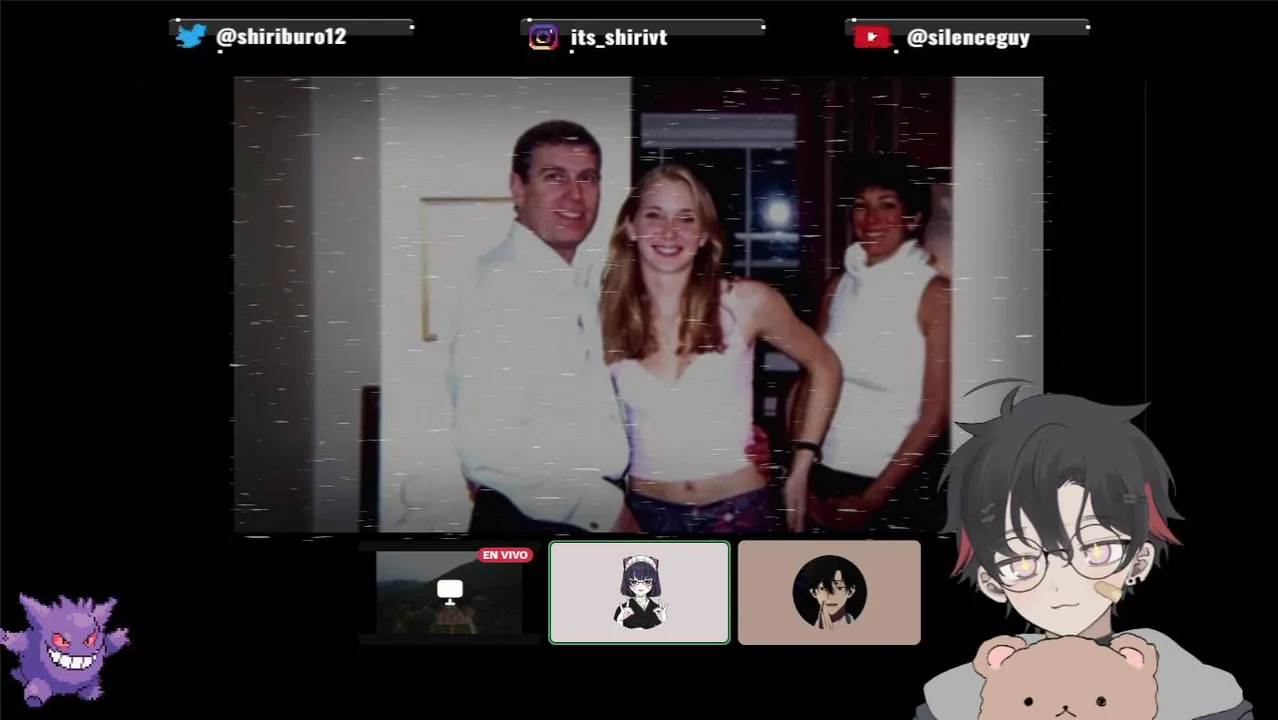The height and width of the screenshot is (720, 1278).
Task: Select the dark-haired circular avatar participant tile
Action: 829,592
